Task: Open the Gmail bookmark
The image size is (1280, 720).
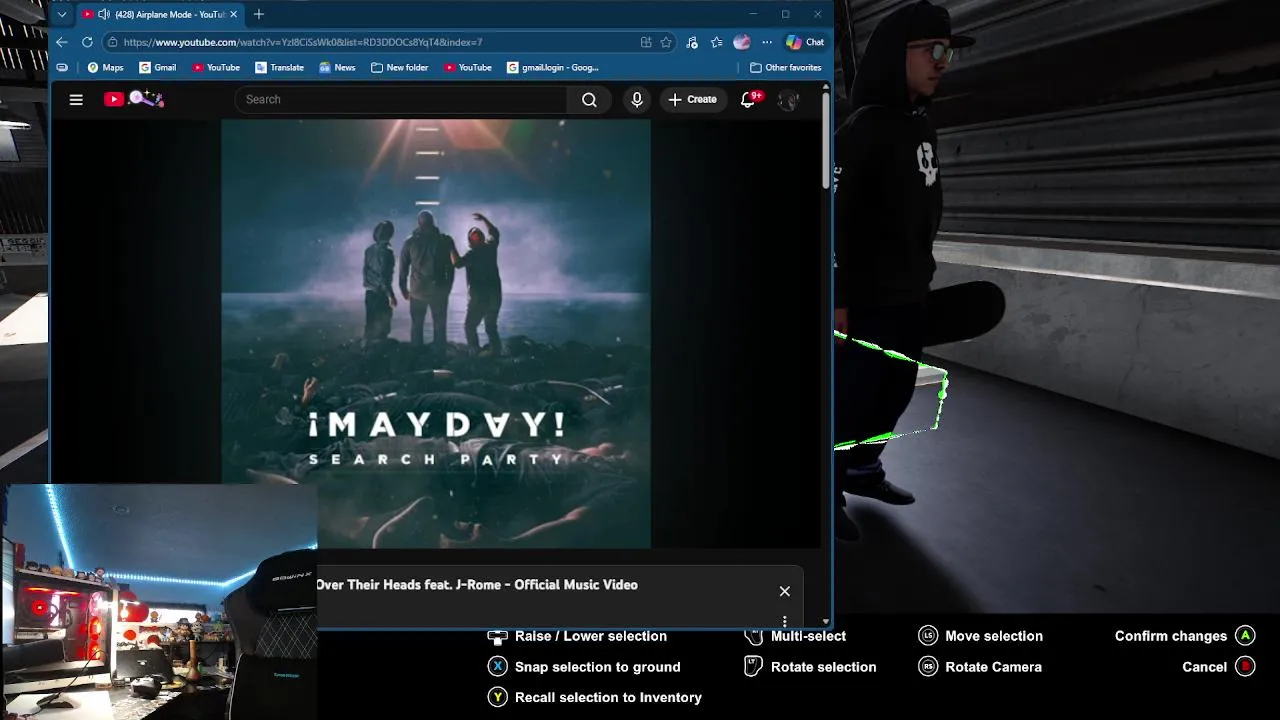Action: [157, 67]
